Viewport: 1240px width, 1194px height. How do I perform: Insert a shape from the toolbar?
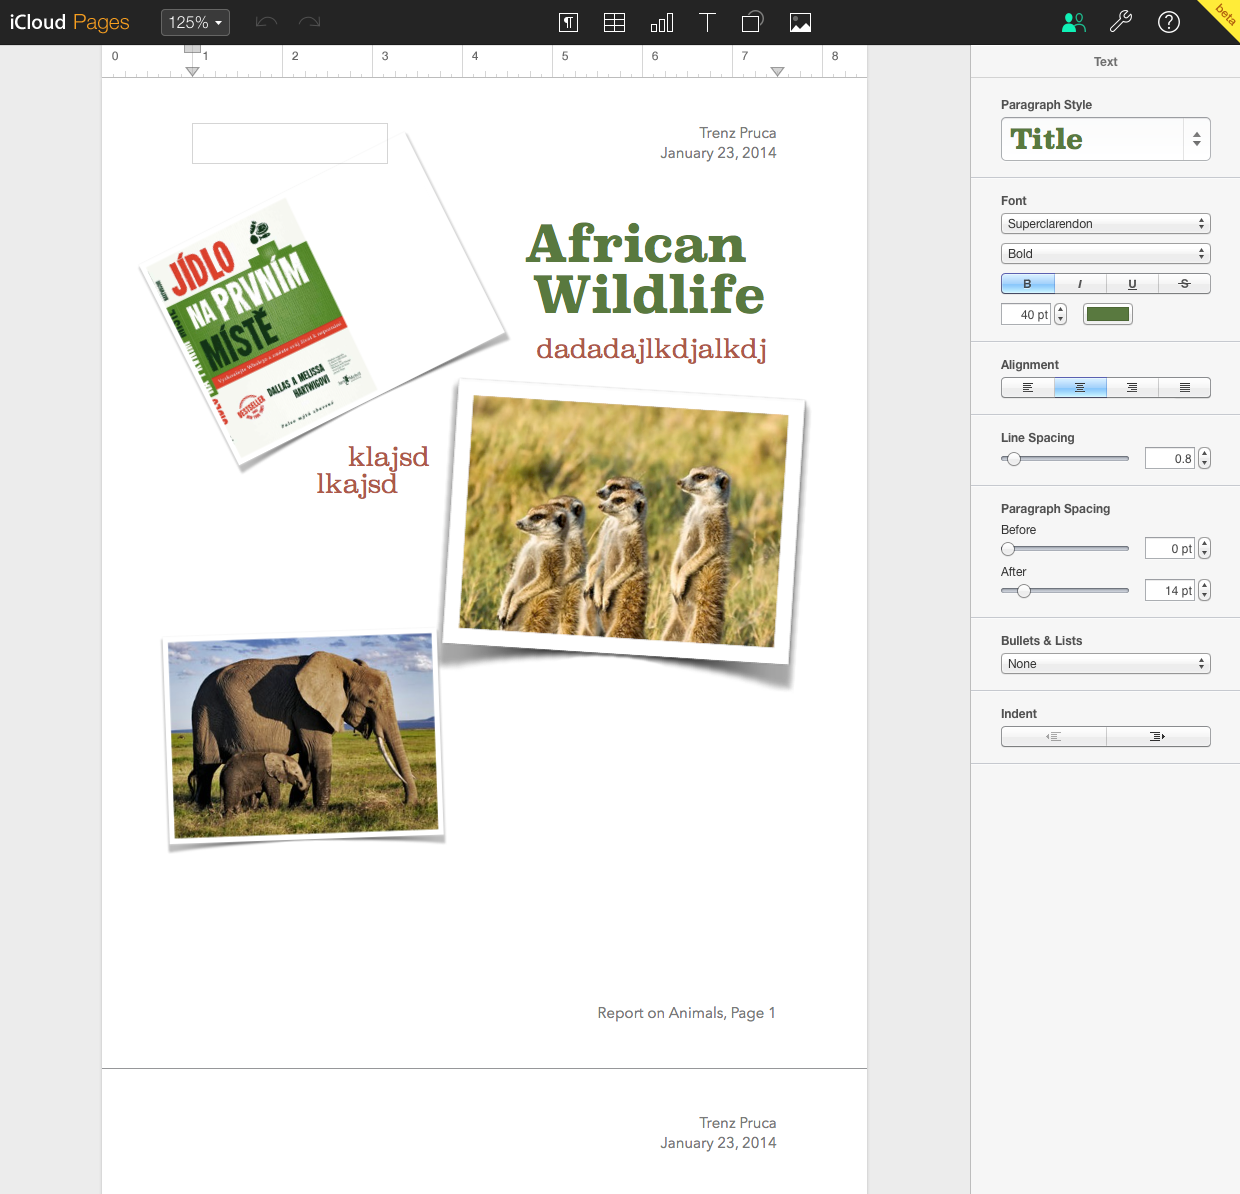click(x=753, y=22)
